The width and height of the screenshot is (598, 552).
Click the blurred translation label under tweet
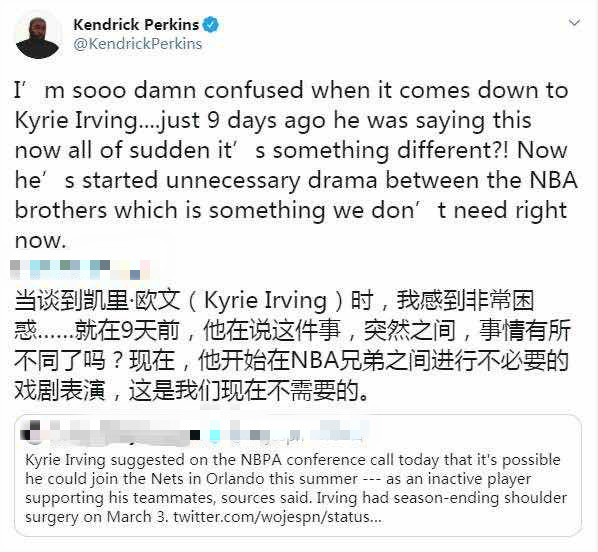80,269
